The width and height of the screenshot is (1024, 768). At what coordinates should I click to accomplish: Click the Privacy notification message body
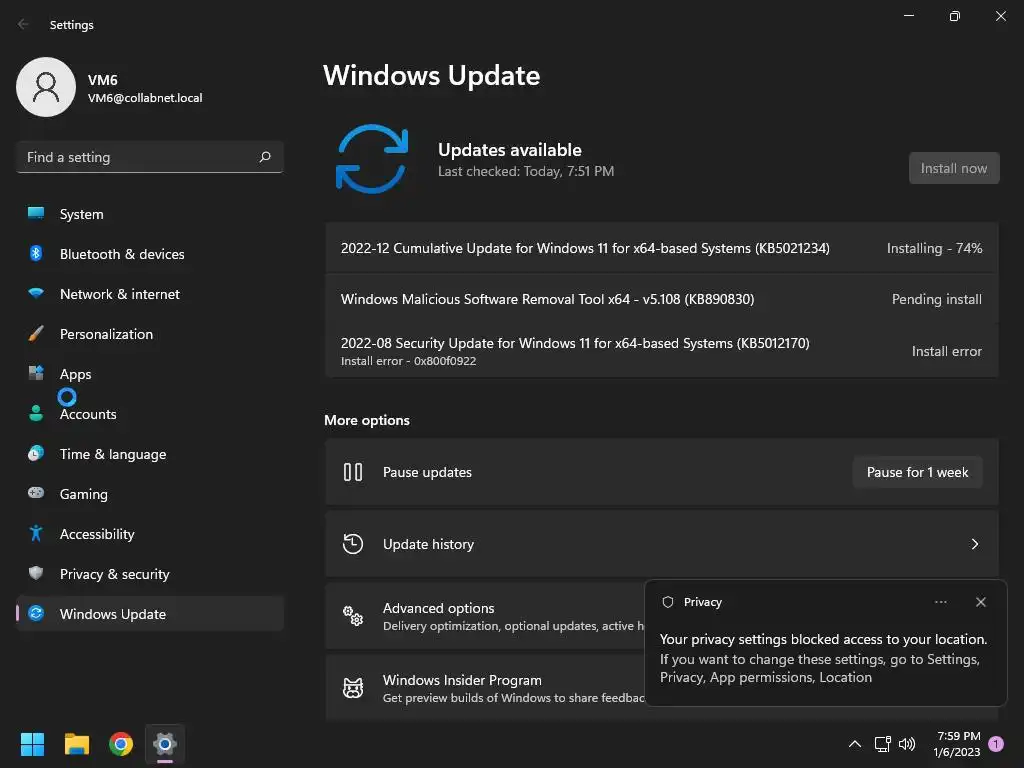pyautogui.click(x=823, y=658)
